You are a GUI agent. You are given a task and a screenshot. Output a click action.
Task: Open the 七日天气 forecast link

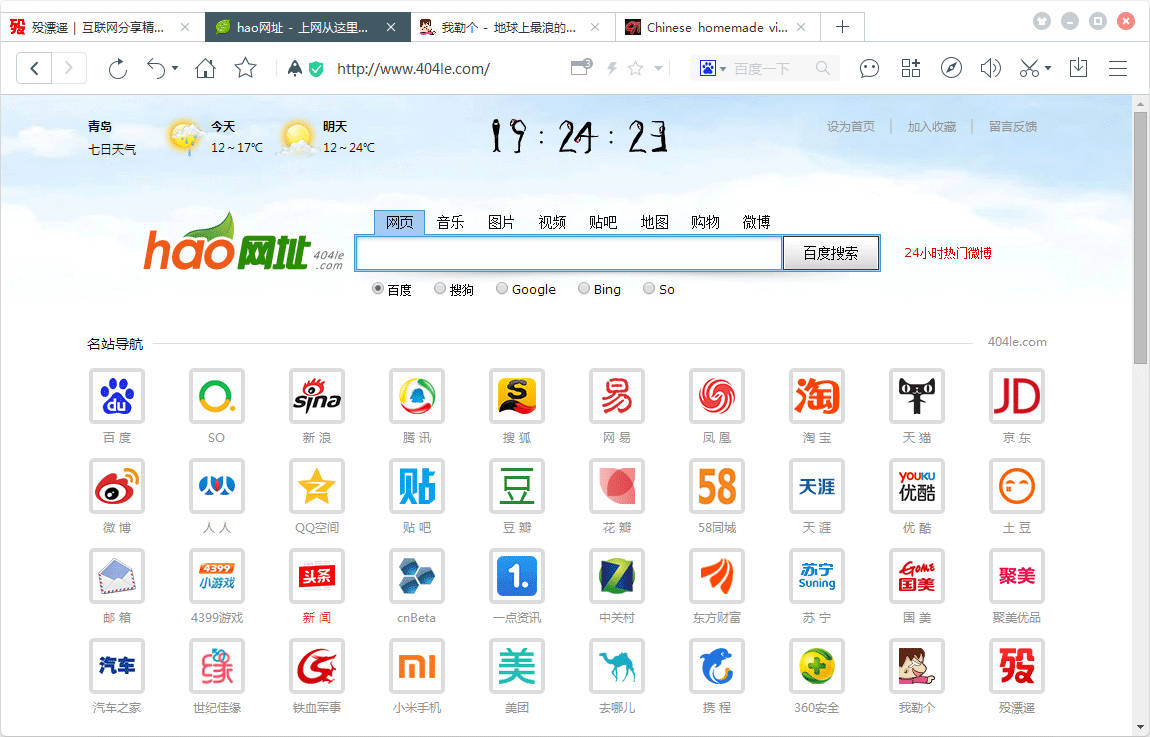[x=112, y=150]
